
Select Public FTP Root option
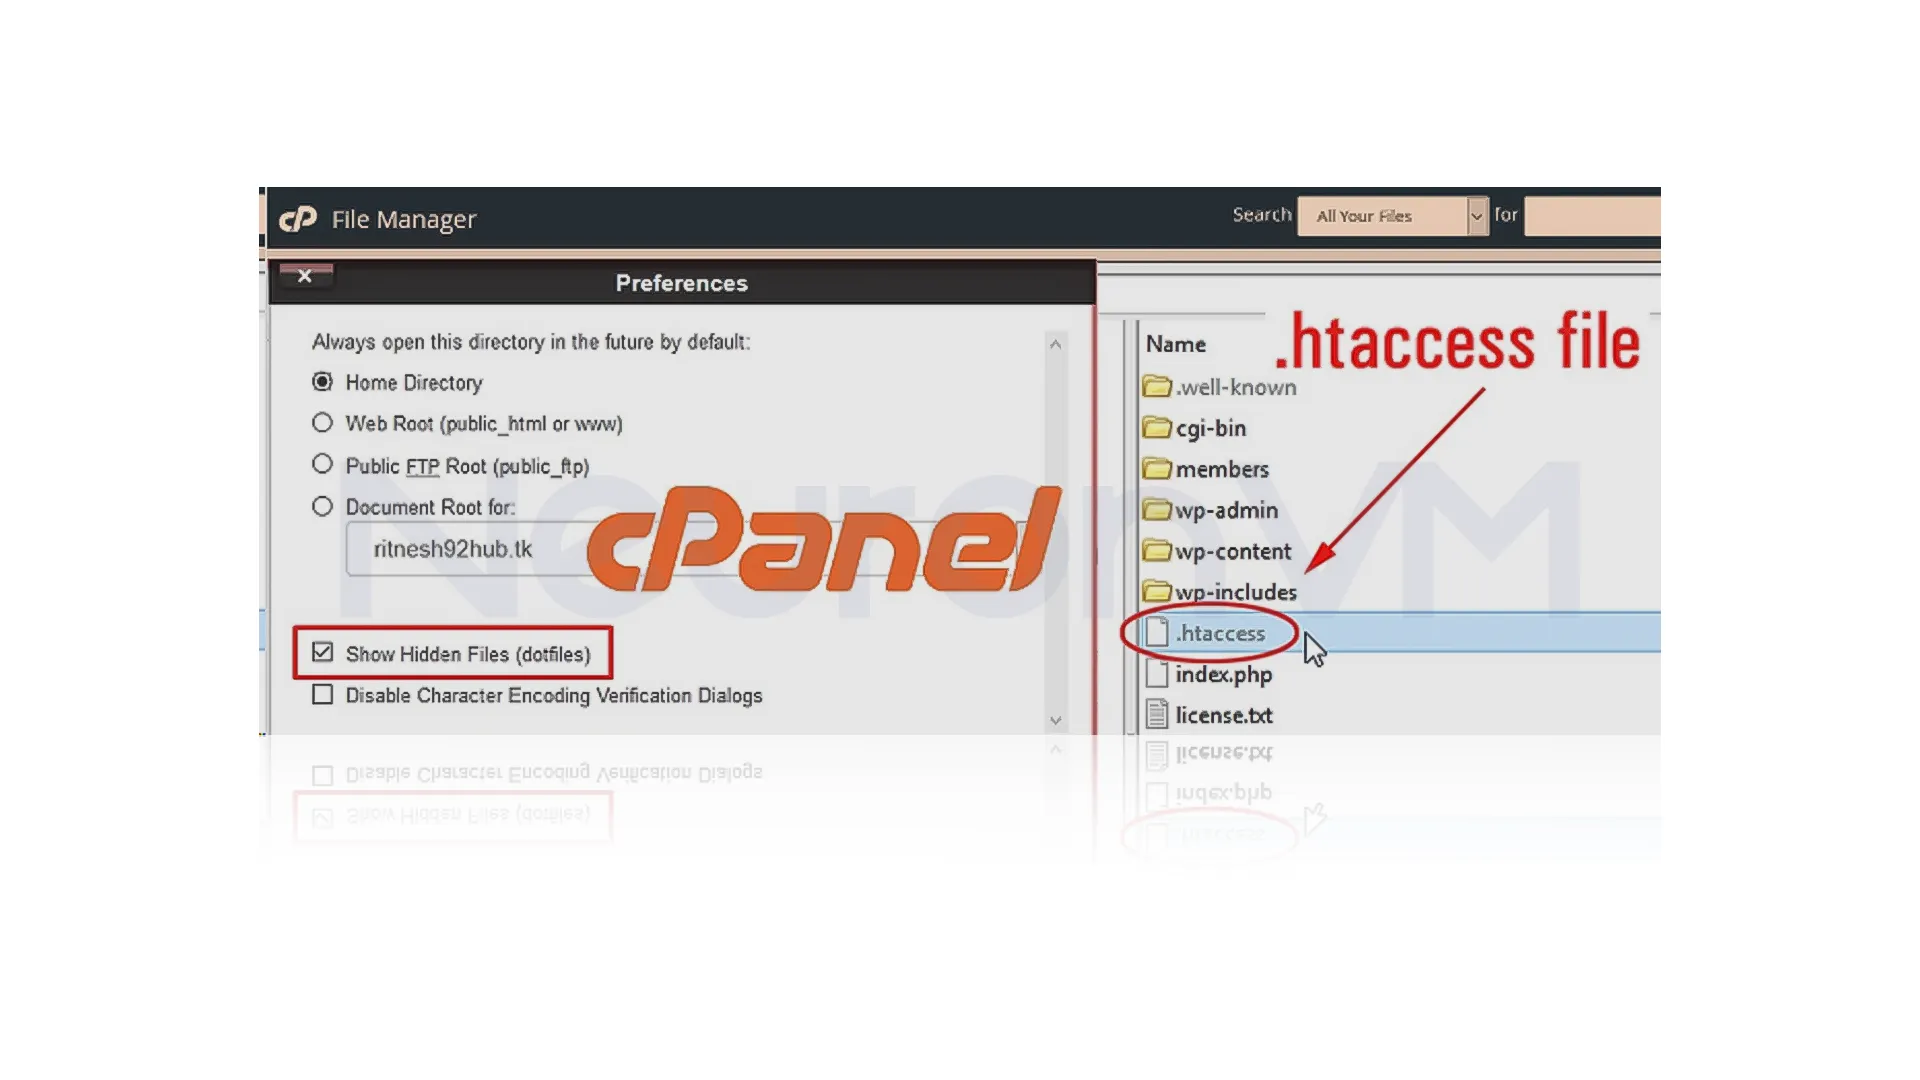point(322,465)
